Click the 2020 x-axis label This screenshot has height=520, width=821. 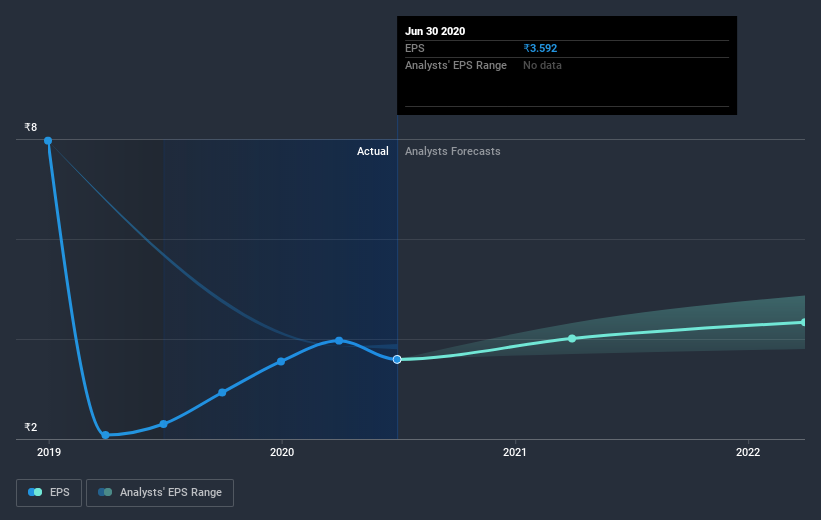point(282,452)
